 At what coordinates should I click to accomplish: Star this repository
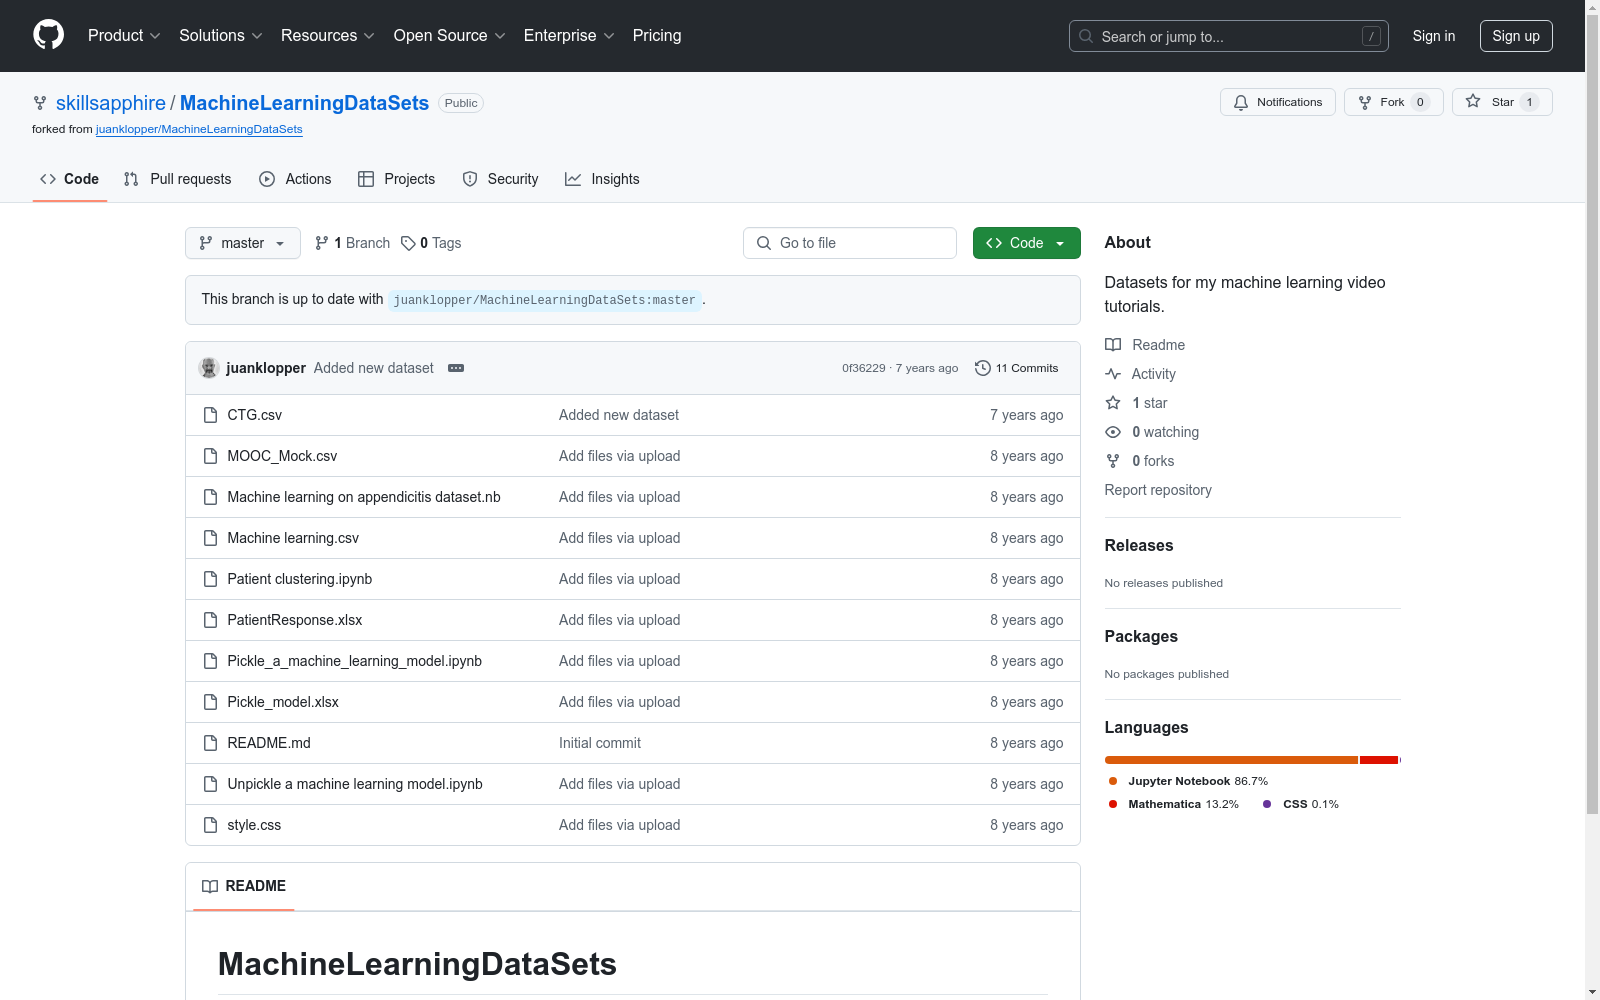point(1502,102)
